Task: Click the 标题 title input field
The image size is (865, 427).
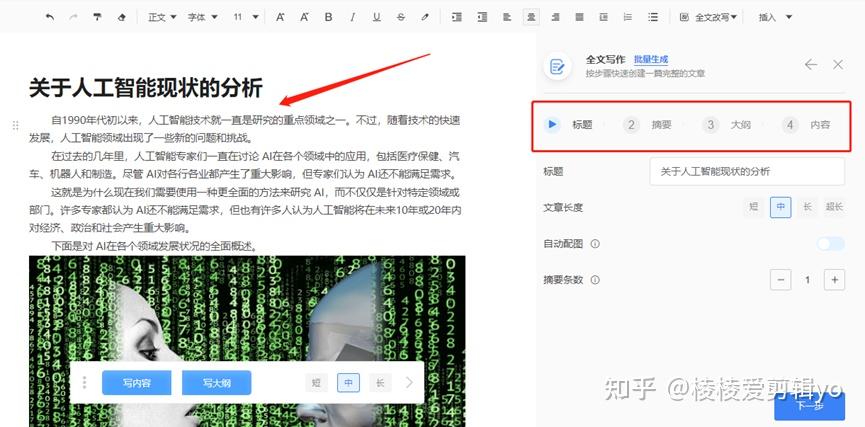Action: (x=747, y=172)
